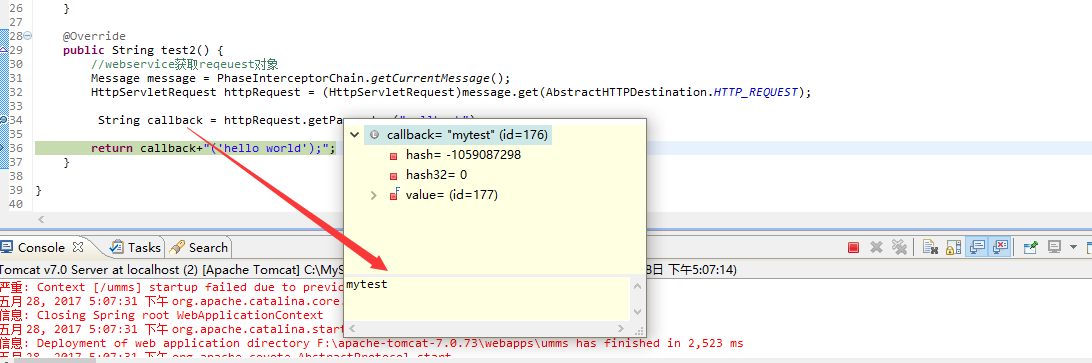Toggle show console when standard out changes
The image size is (1092, 363).
[977, 247]
